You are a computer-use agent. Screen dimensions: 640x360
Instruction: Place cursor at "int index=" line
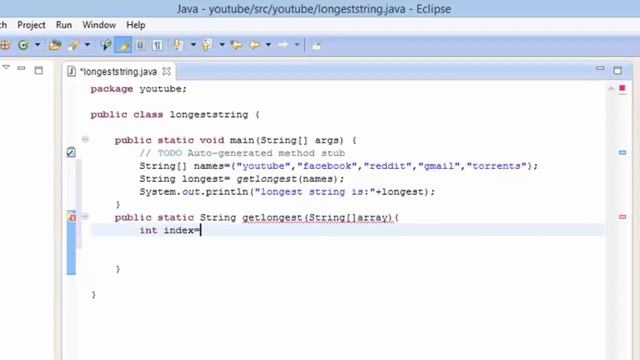coord(169,230)
